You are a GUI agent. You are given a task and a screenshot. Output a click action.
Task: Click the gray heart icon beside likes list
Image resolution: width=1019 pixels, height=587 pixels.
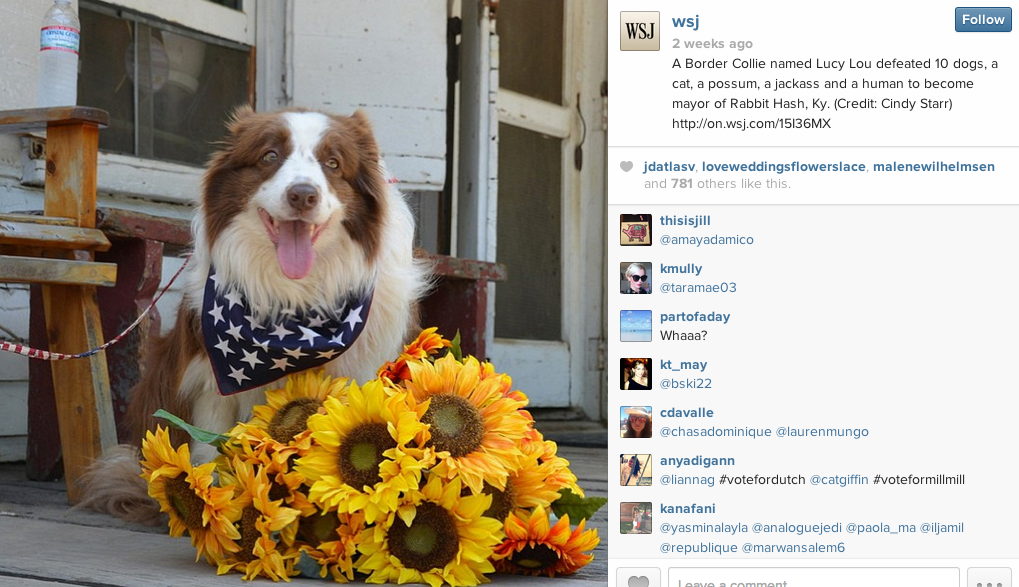click(626, 166)
